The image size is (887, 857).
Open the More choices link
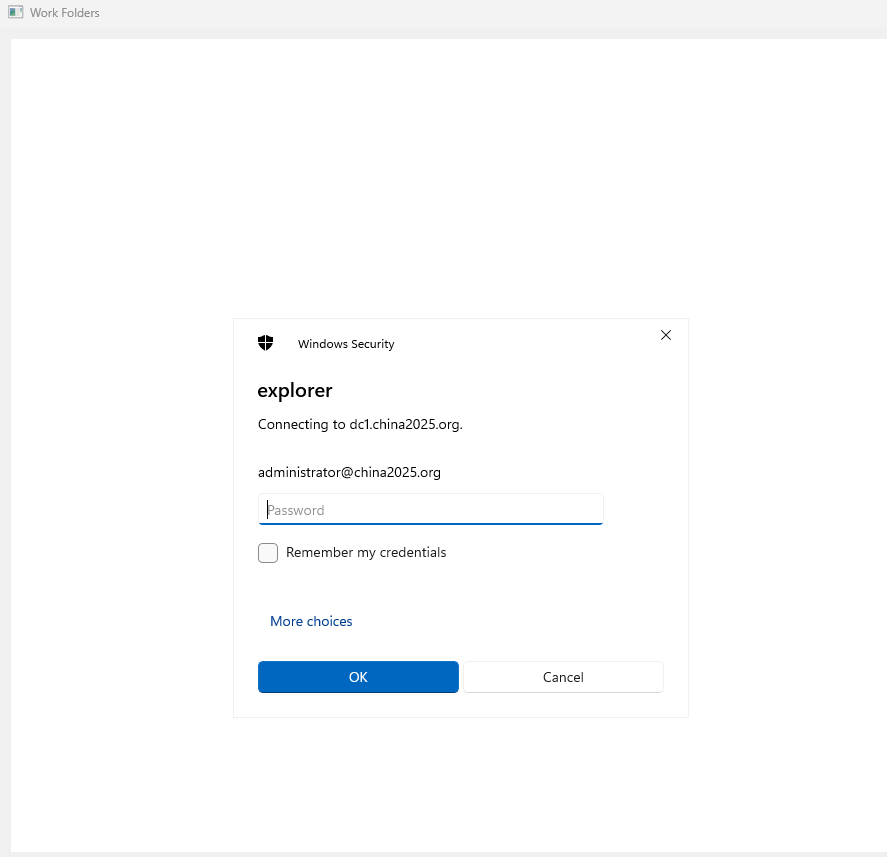(x=311, y=621)
